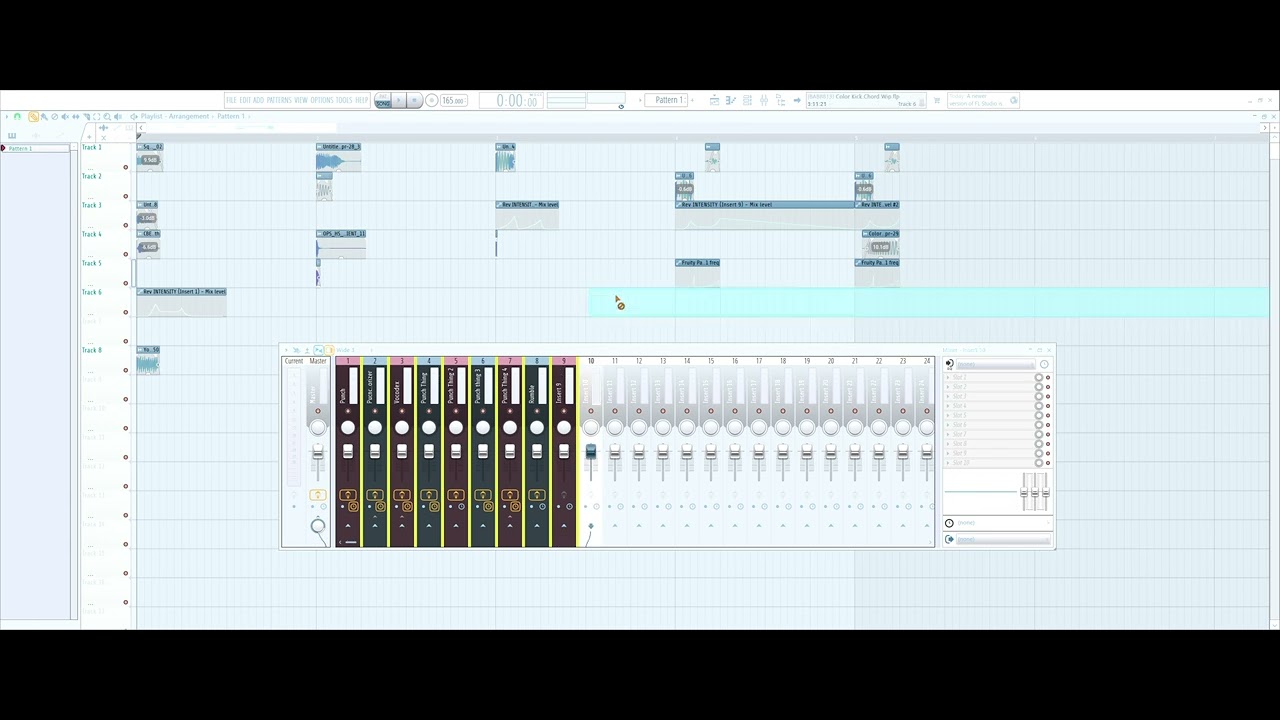The image size is (1280, 720).
Task: Open the mixer output routing dropdown
Action: [1003, 540]
